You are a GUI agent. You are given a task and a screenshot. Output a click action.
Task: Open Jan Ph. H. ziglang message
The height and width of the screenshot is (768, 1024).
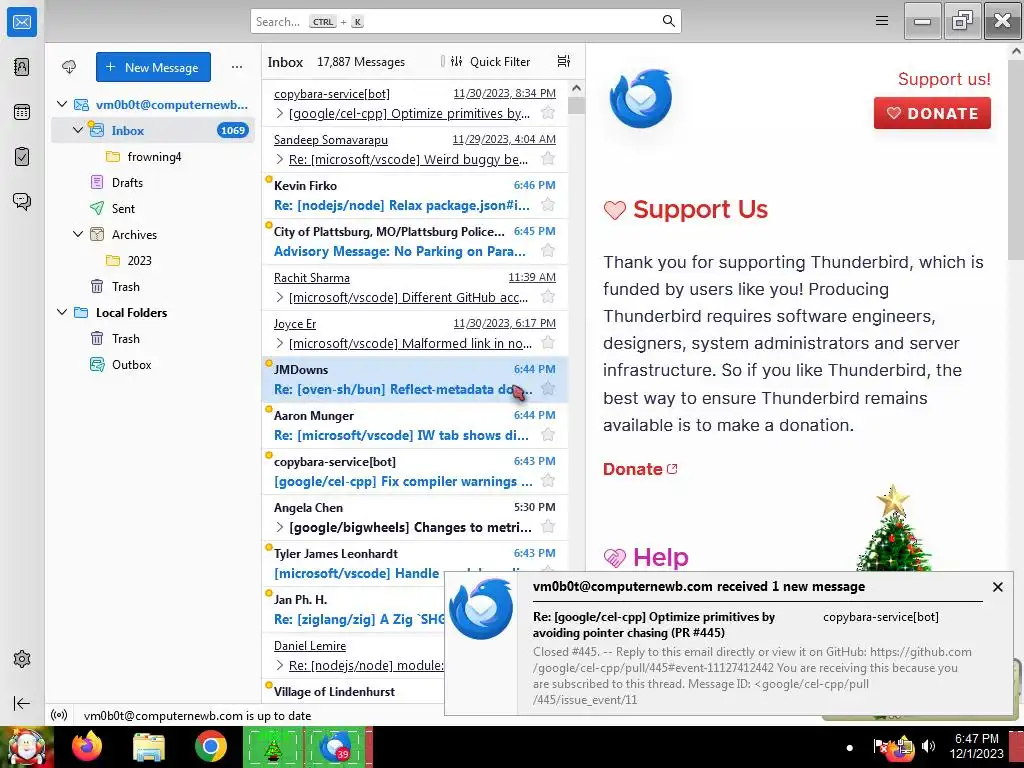coord(353,609)
